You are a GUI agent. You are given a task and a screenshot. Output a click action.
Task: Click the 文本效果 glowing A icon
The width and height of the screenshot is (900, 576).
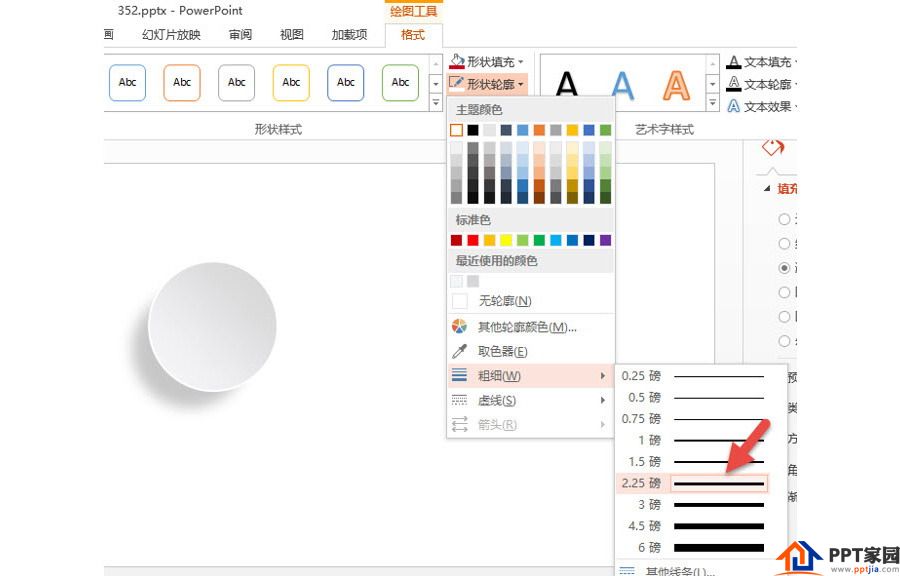(x=734, y=106)
